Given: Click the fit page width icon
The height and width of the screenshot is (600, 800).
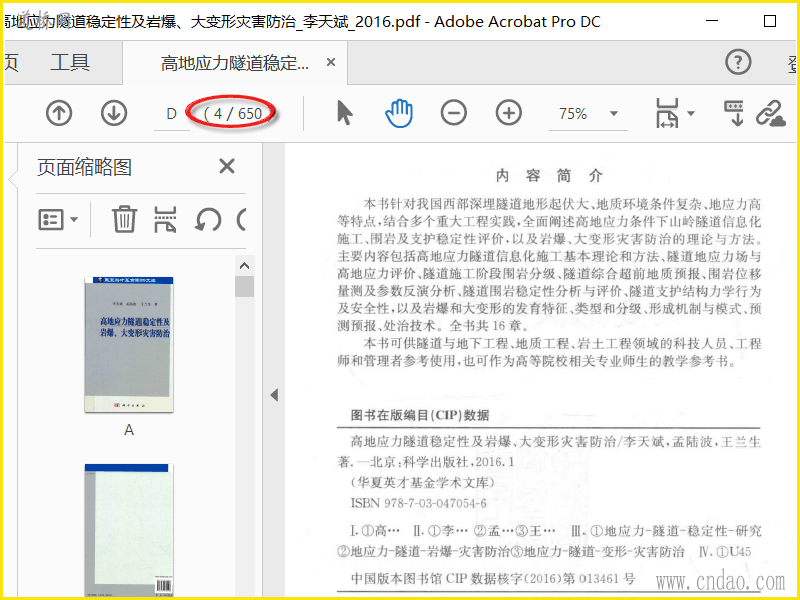Looking at the screenshot, I should (667, 113).
